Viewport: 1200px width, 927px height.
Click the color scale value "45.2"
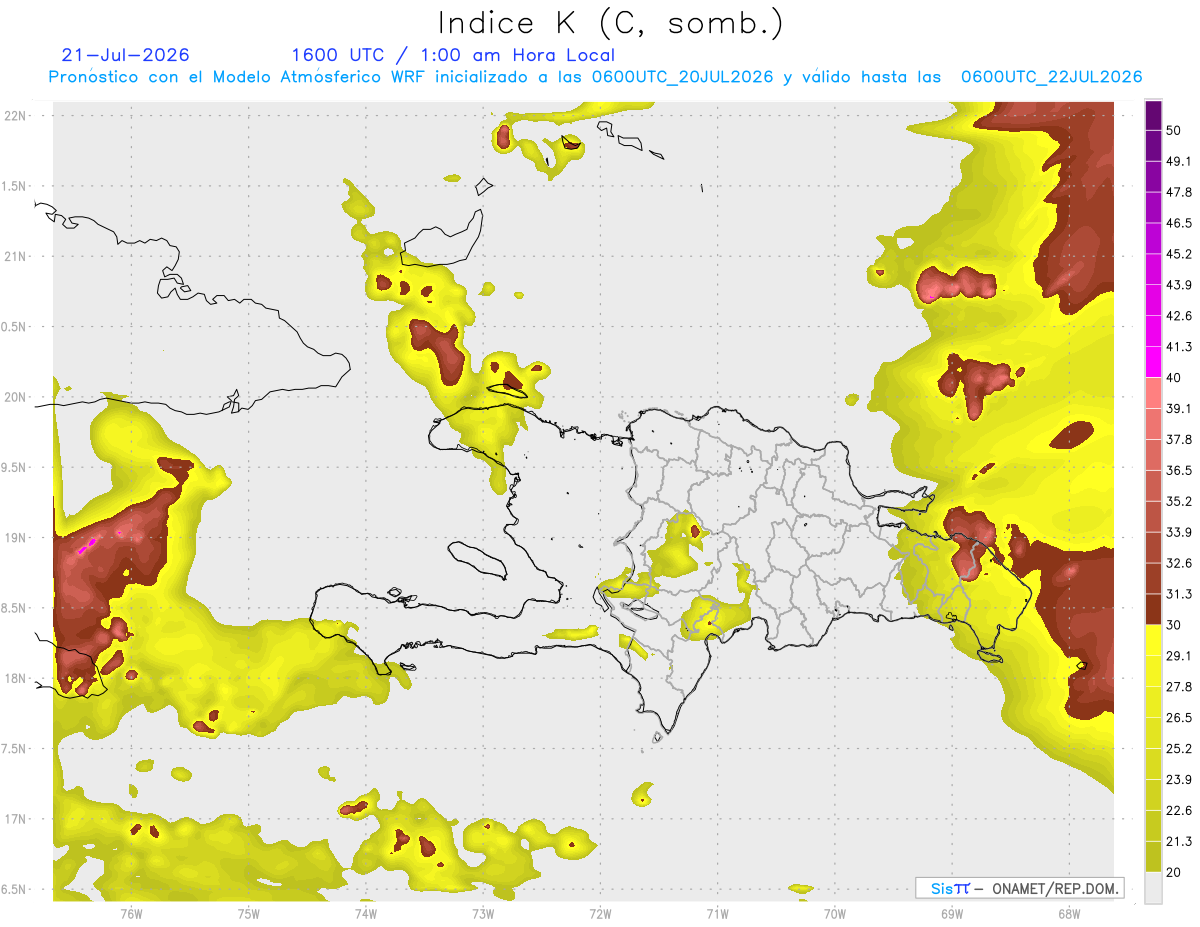pyautogui.click(x=1180, y=254)
